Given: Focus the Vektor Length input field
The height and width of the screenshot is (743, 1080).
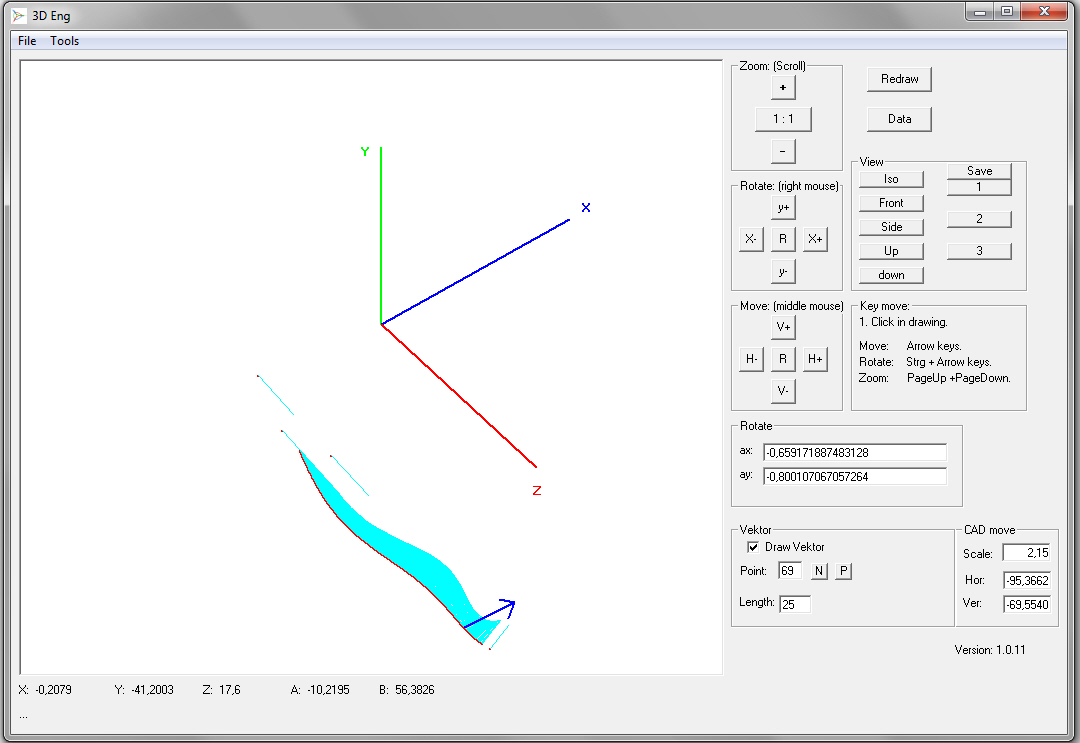Looking at the screenshot, I should [795, 604].
